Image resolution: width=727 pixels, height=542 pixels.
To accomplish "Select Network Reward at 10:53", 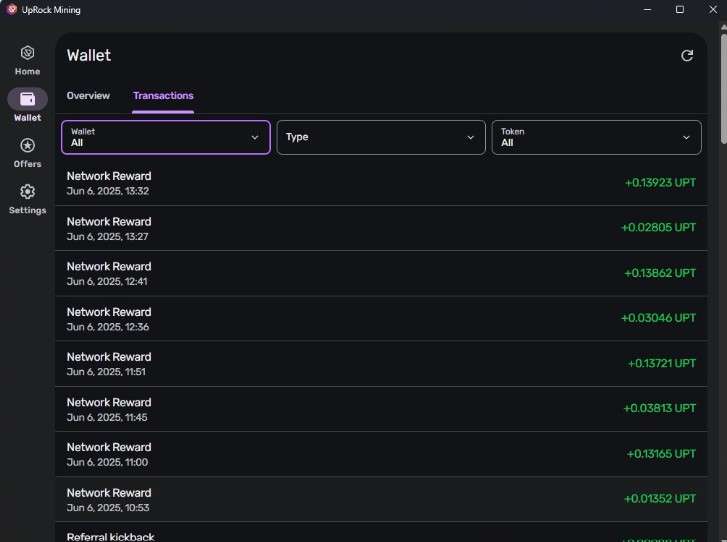I will [381, 499].
